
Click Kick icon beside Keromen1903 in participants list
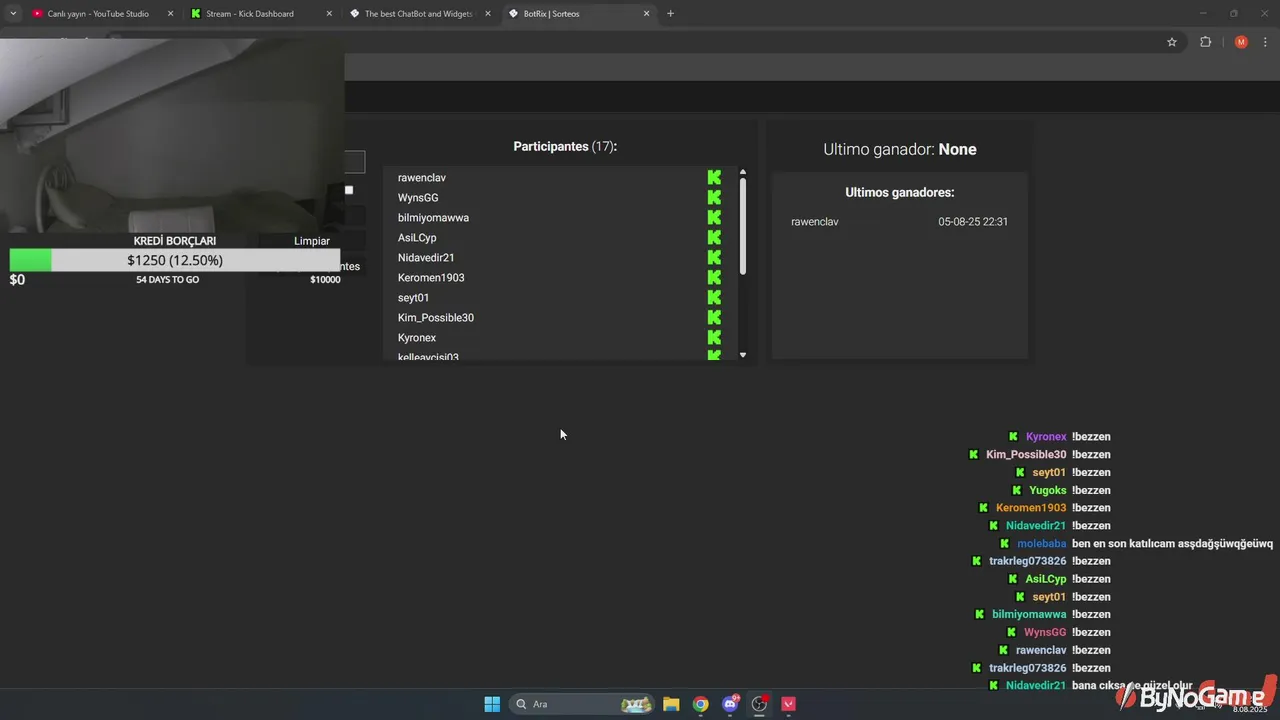pyautogui.click(x=714, y=277)
